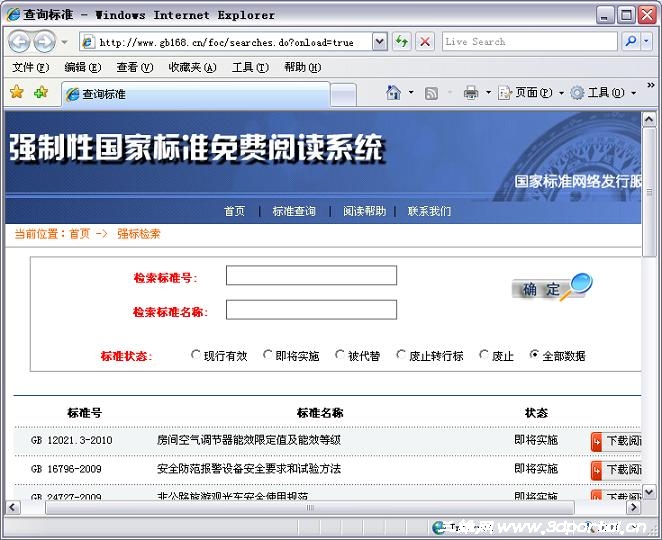Open search provider options dropdown
The height and width of the screenshot is (540, 662).
(646, 41)
